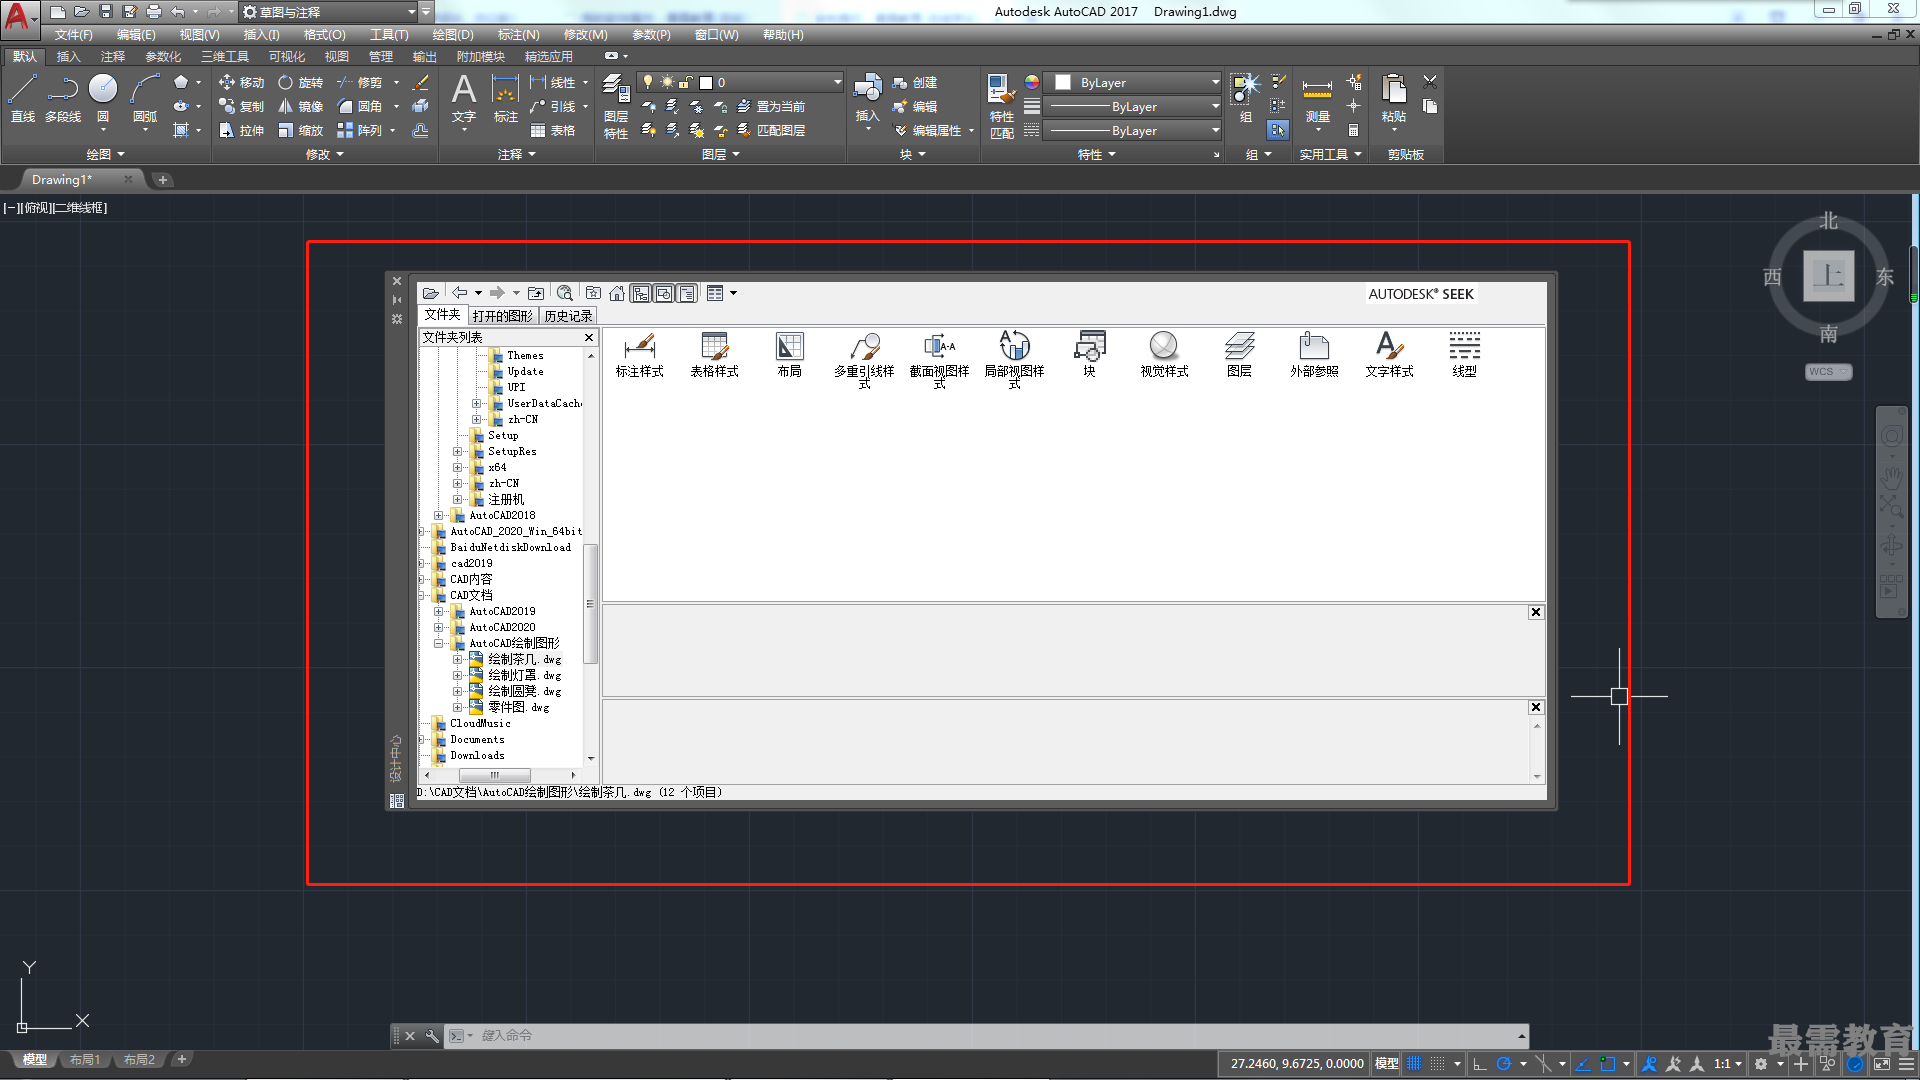The height and width of the screenshot is (1080, 1920).
Task: Open the 文件(F) menu
Action: (x=73, y=35)
